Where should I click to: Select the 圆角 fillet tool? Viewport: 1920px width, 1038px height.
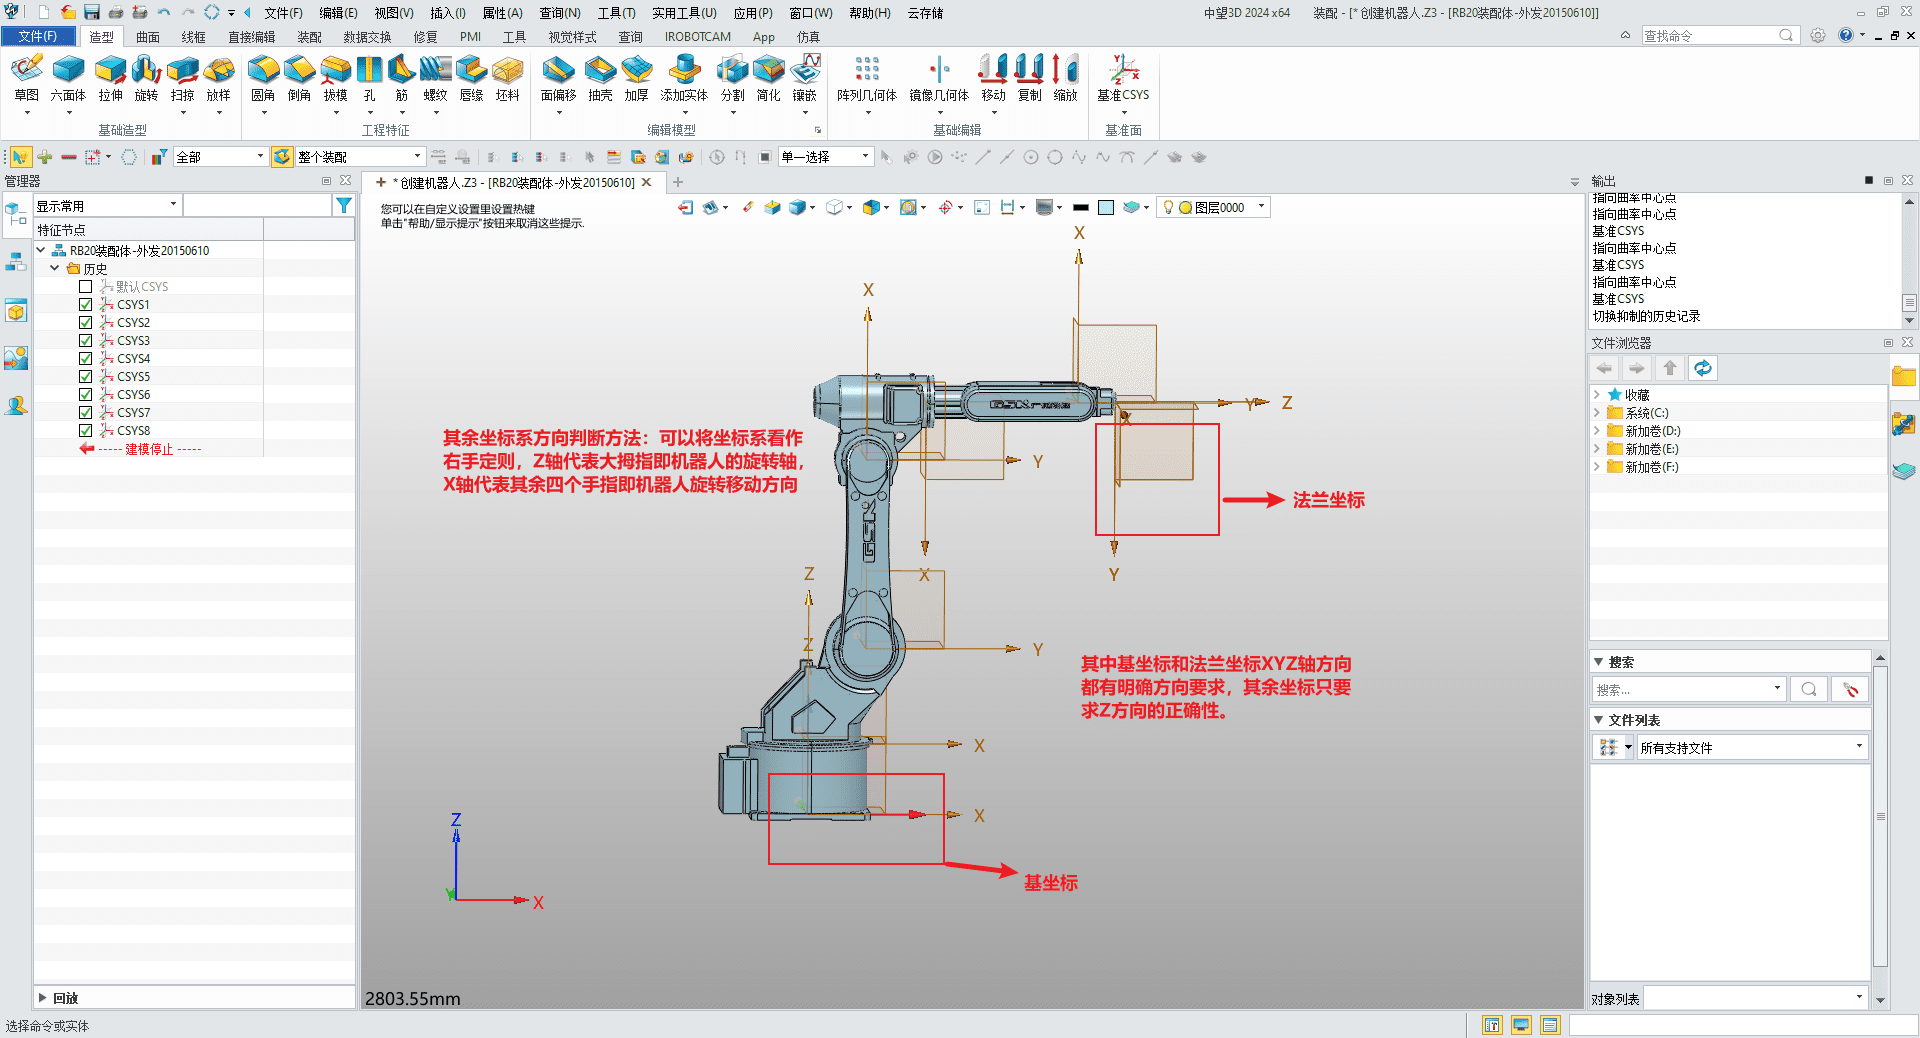tap(263, 78)
